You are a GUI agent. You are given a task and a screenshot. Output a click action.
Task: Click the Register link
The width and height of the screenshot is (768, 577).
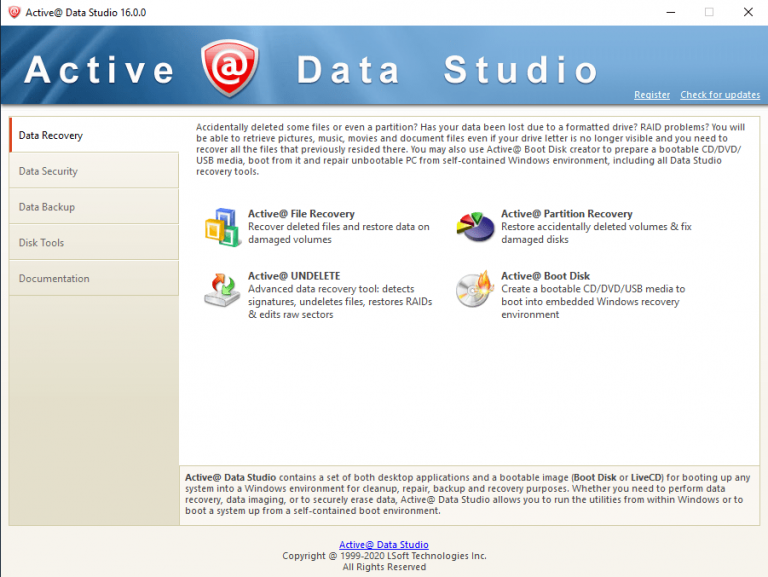click(652, 95)
